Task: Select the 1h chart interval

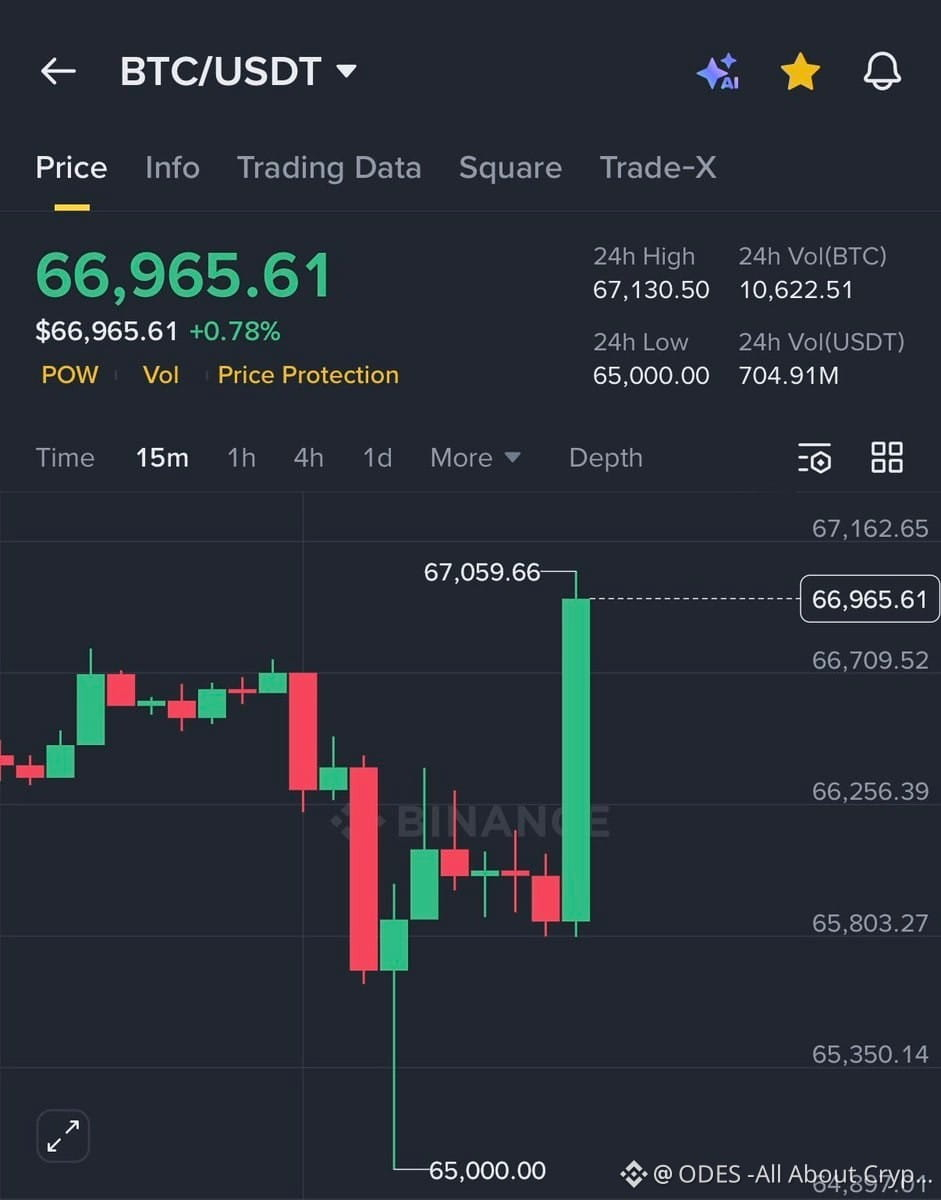Action: 241,458
